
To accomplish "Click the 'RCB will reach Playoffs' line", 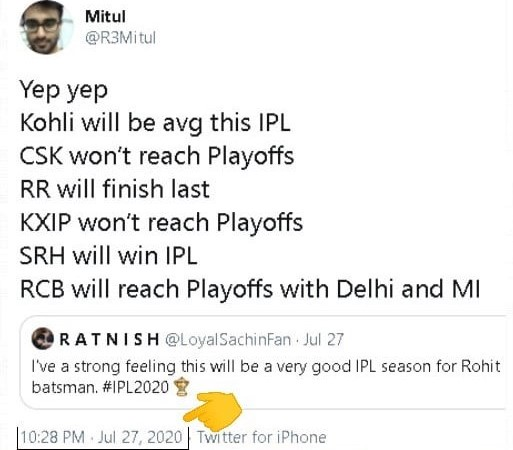I will pyautogui.click(x=250, y=289).
